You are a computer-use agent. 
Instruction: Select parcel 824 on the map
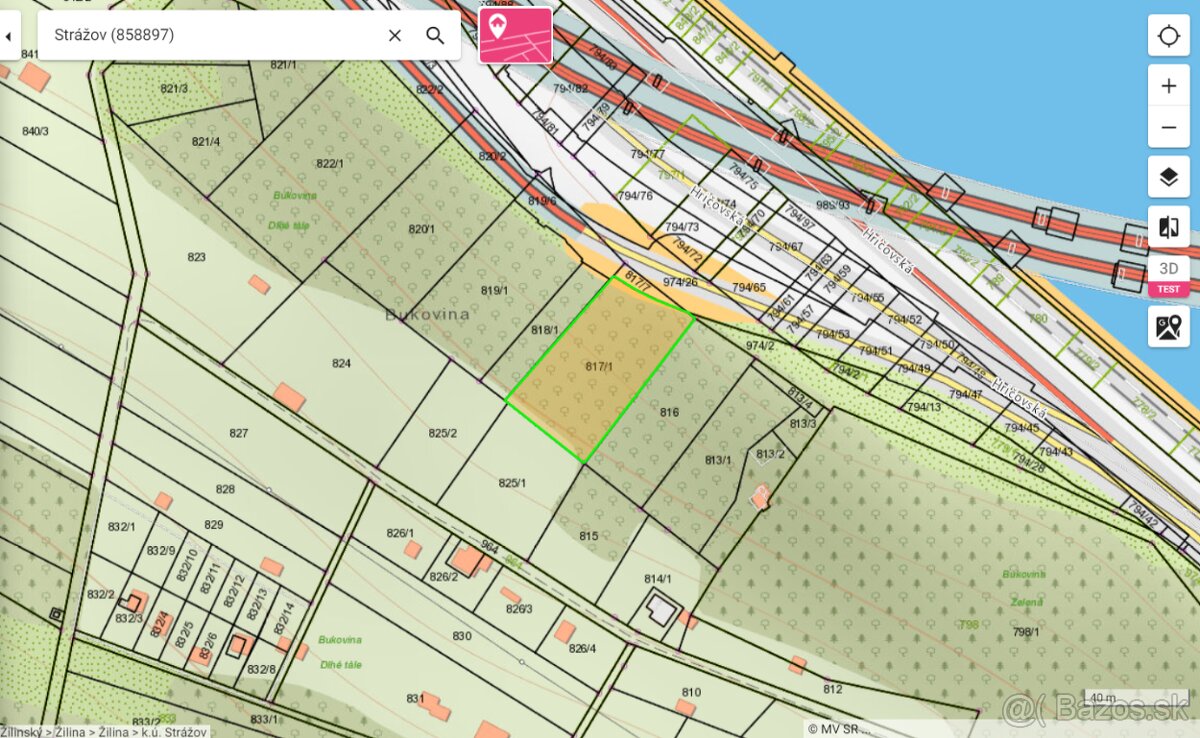(x=342, y=364)
